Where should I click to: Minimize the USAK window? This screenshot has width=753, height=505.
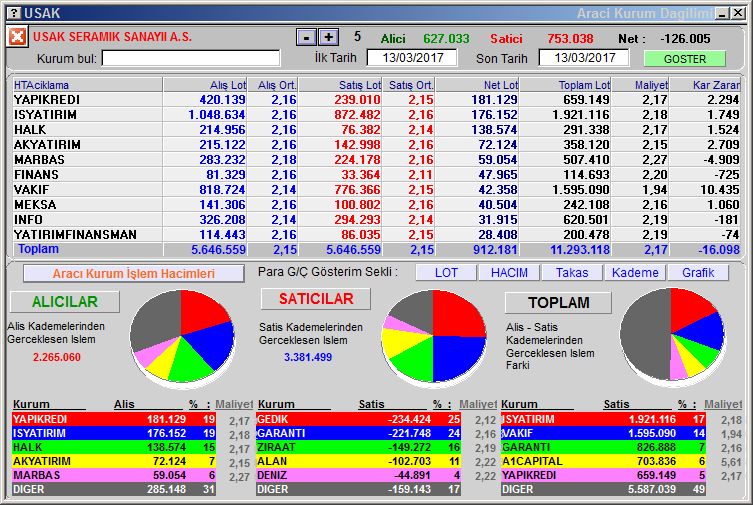point(722,13)
